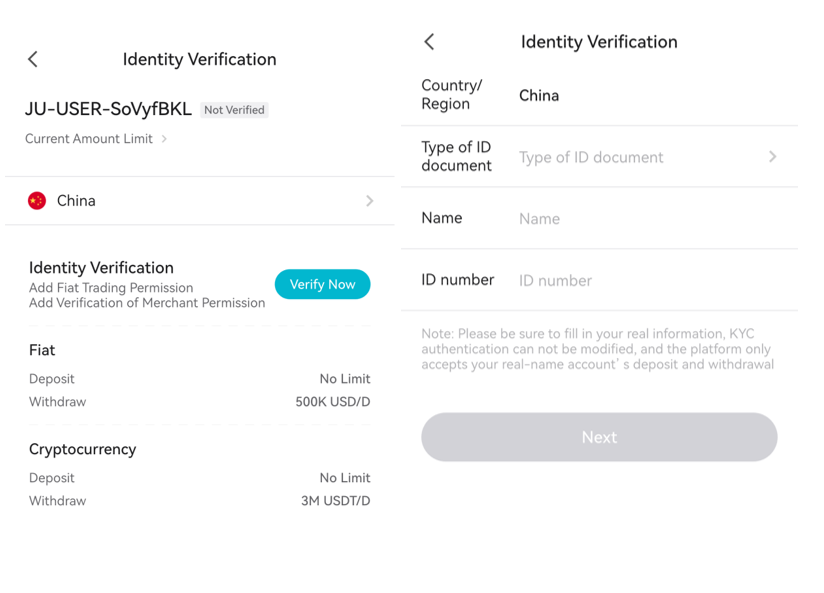This screenshot has width=824, height=593.
Task: Select the China country row
Action: coord(200,201)
